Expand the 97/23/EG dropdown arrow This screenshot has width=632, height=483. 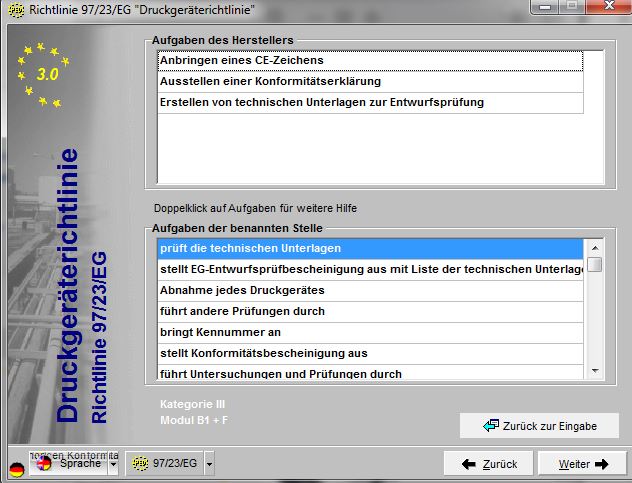point(209,464)
